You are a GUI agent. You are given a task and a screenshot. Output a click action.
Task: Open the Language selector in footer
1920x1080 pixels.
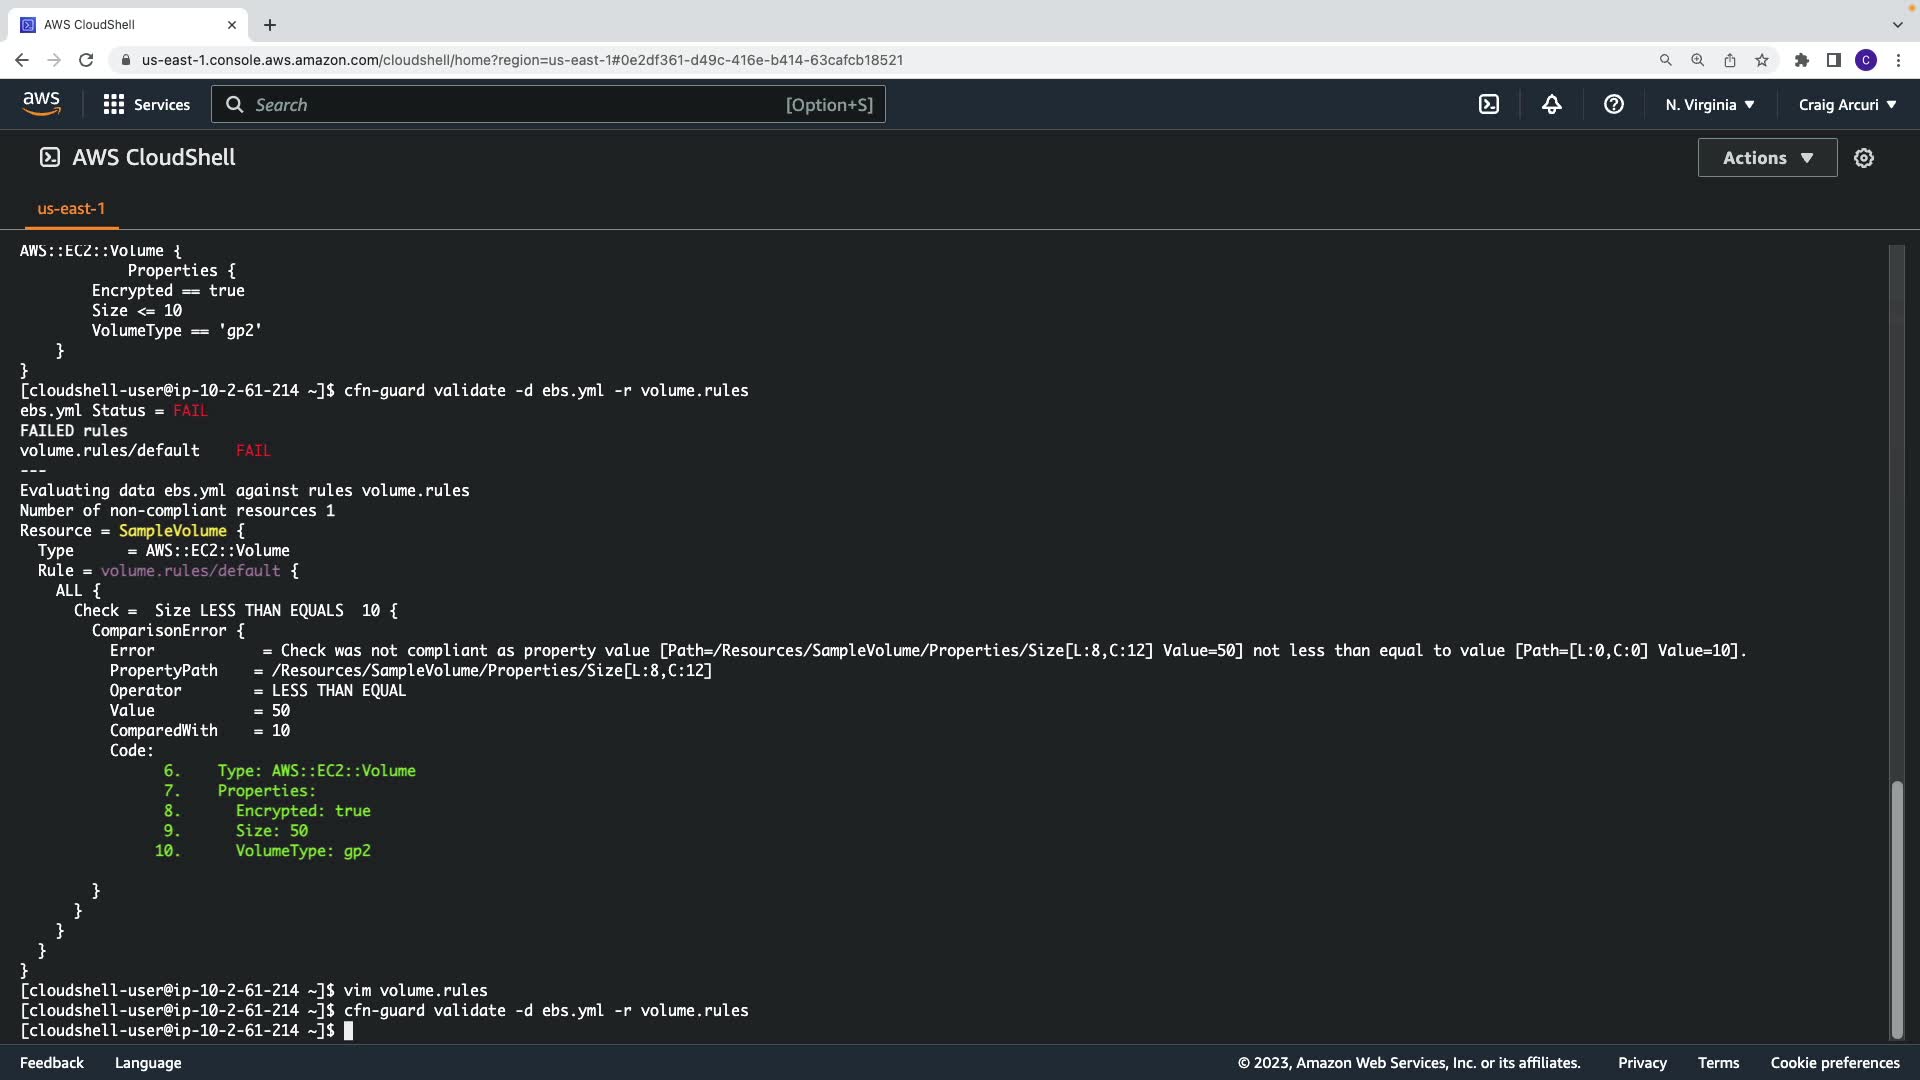(x=148, y=1063)
